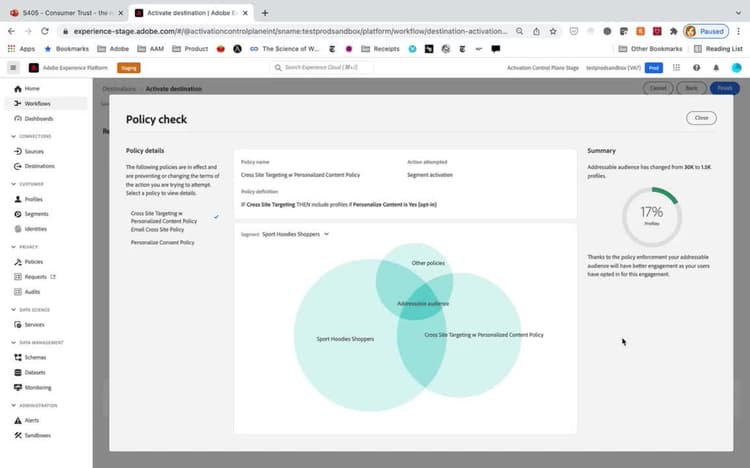
Task: Open Schemas in the sidebar
Action: [30, 357]
